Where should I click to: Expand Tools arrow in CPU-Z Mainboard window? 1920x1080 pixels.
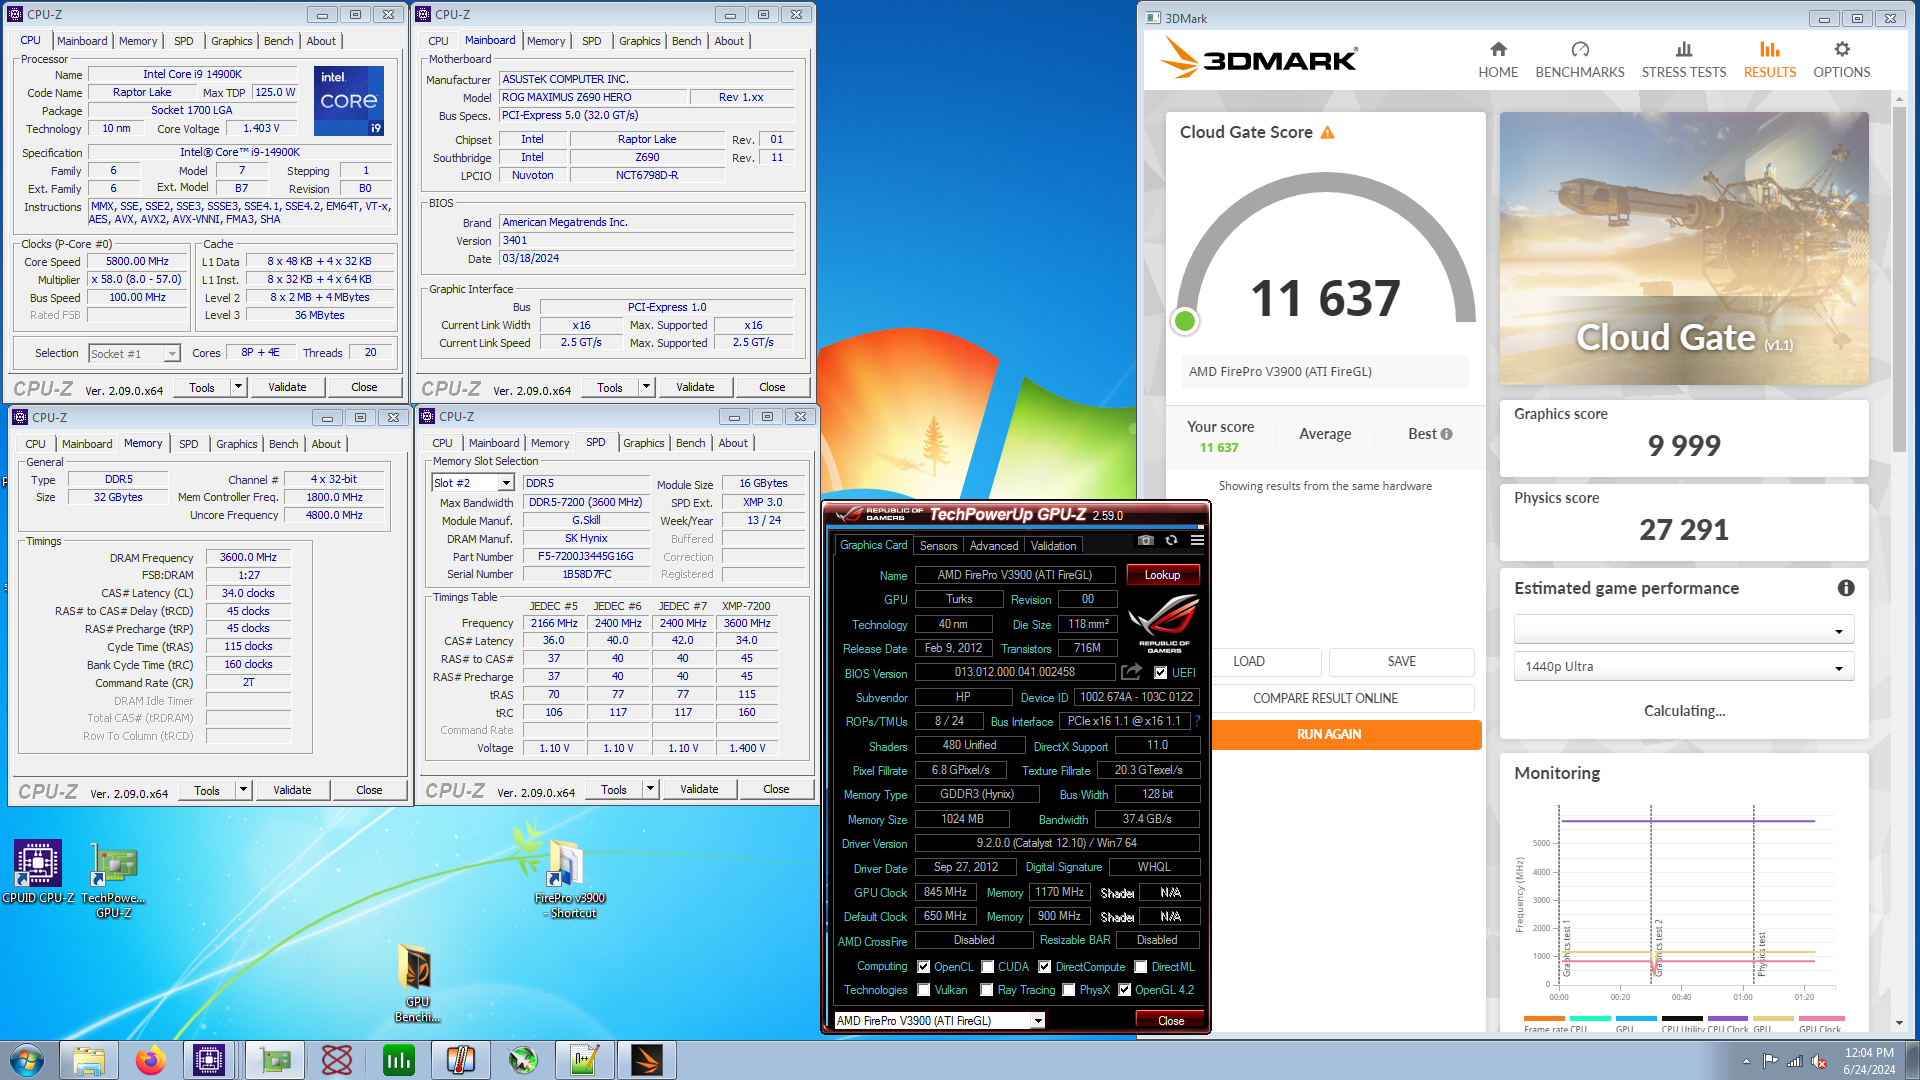pos(646,387)
